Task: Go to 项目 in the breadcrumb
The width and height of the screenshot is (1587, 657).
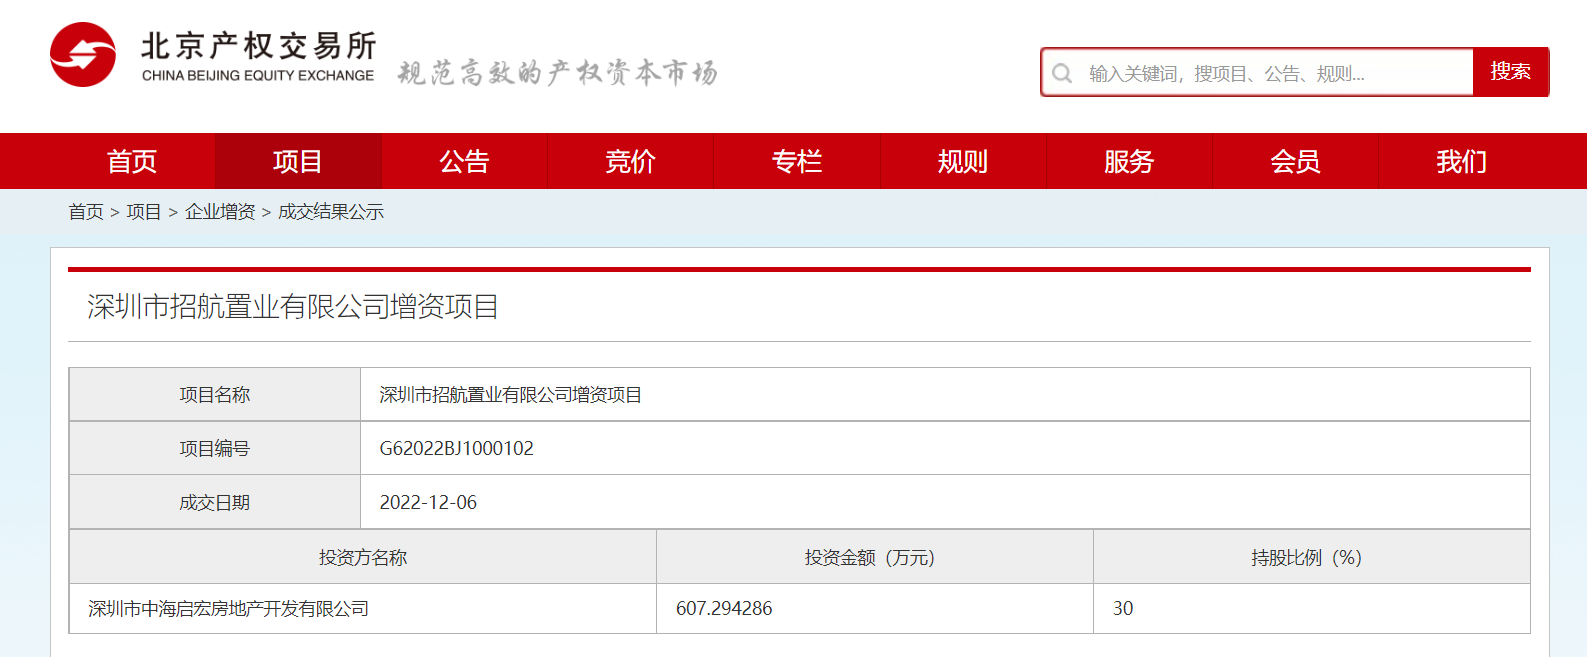Action: [x=144, y=212]
